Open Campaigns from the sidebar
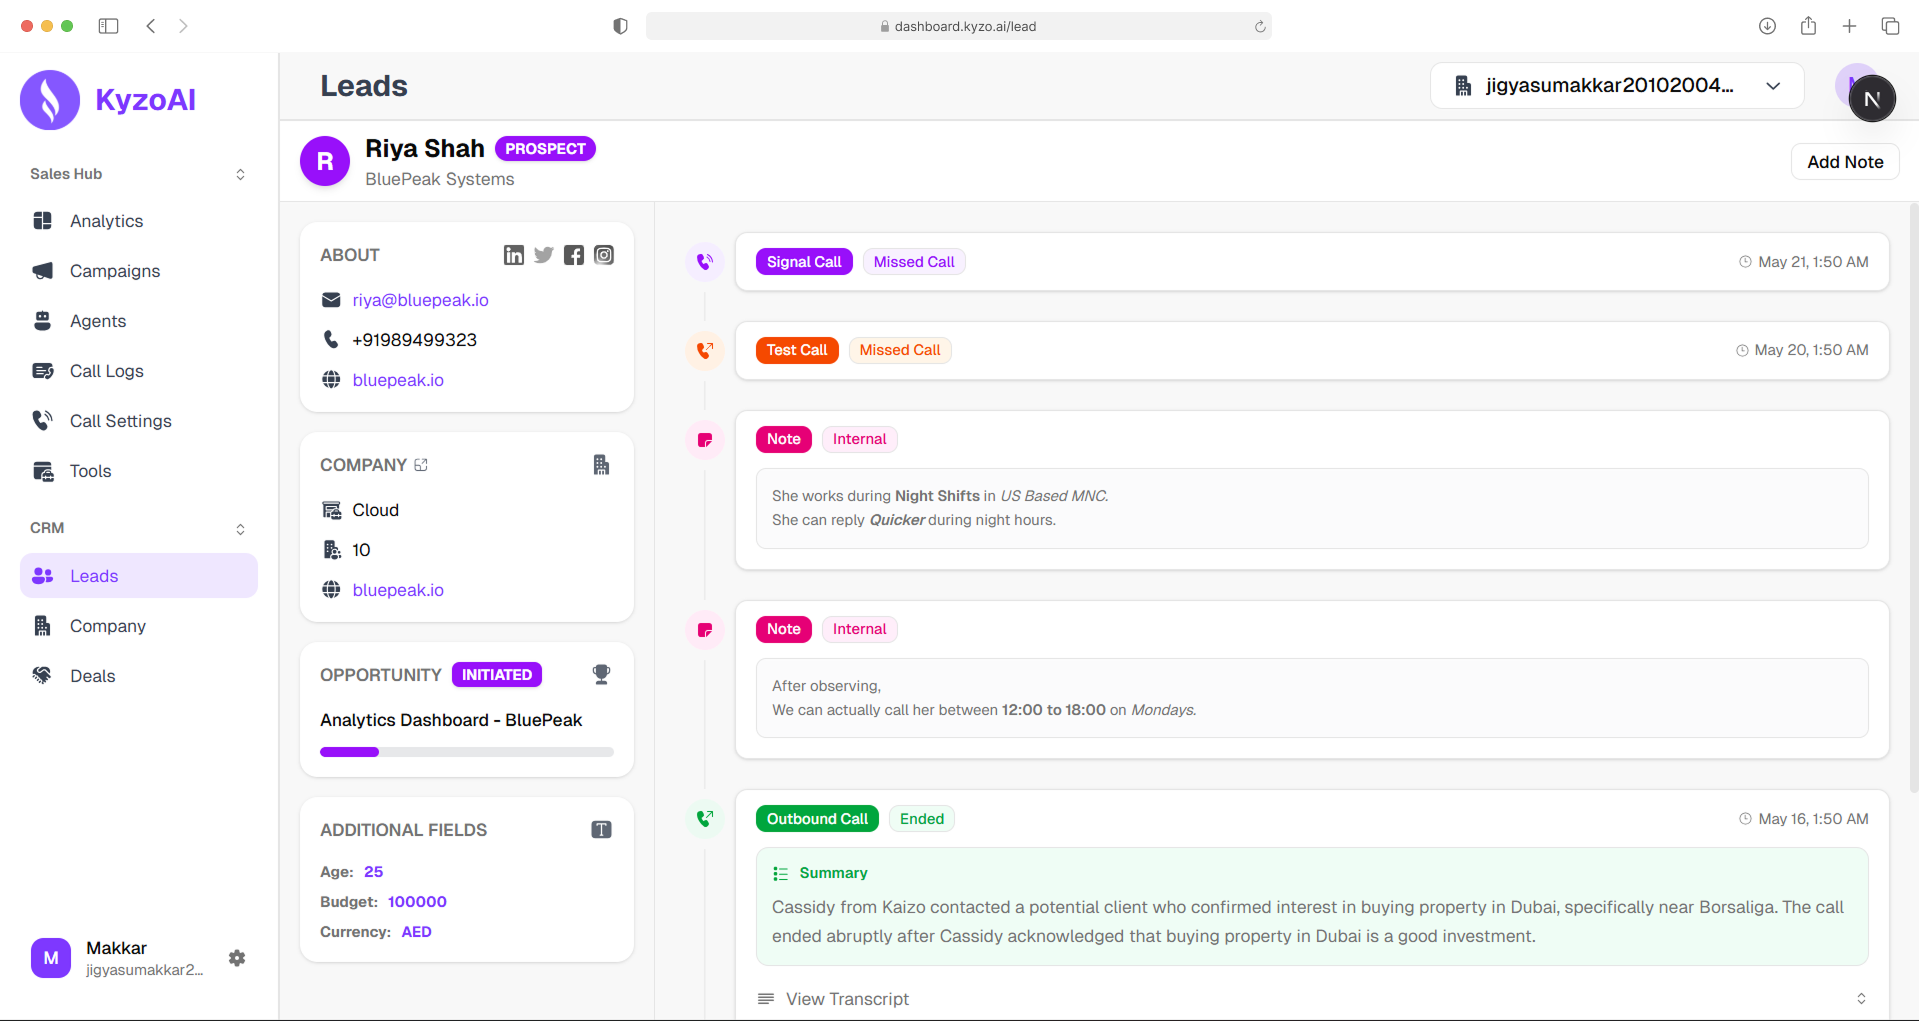Screen dimensions: 1919x1021 pyautogui.click(x=114, y=271)
